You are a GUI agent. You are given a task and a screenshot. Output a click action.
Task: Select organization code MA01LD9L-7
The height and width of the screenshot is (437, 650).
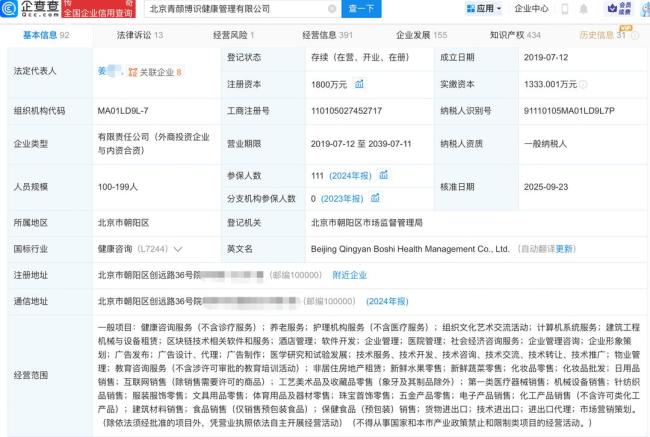tap(123, 111)
